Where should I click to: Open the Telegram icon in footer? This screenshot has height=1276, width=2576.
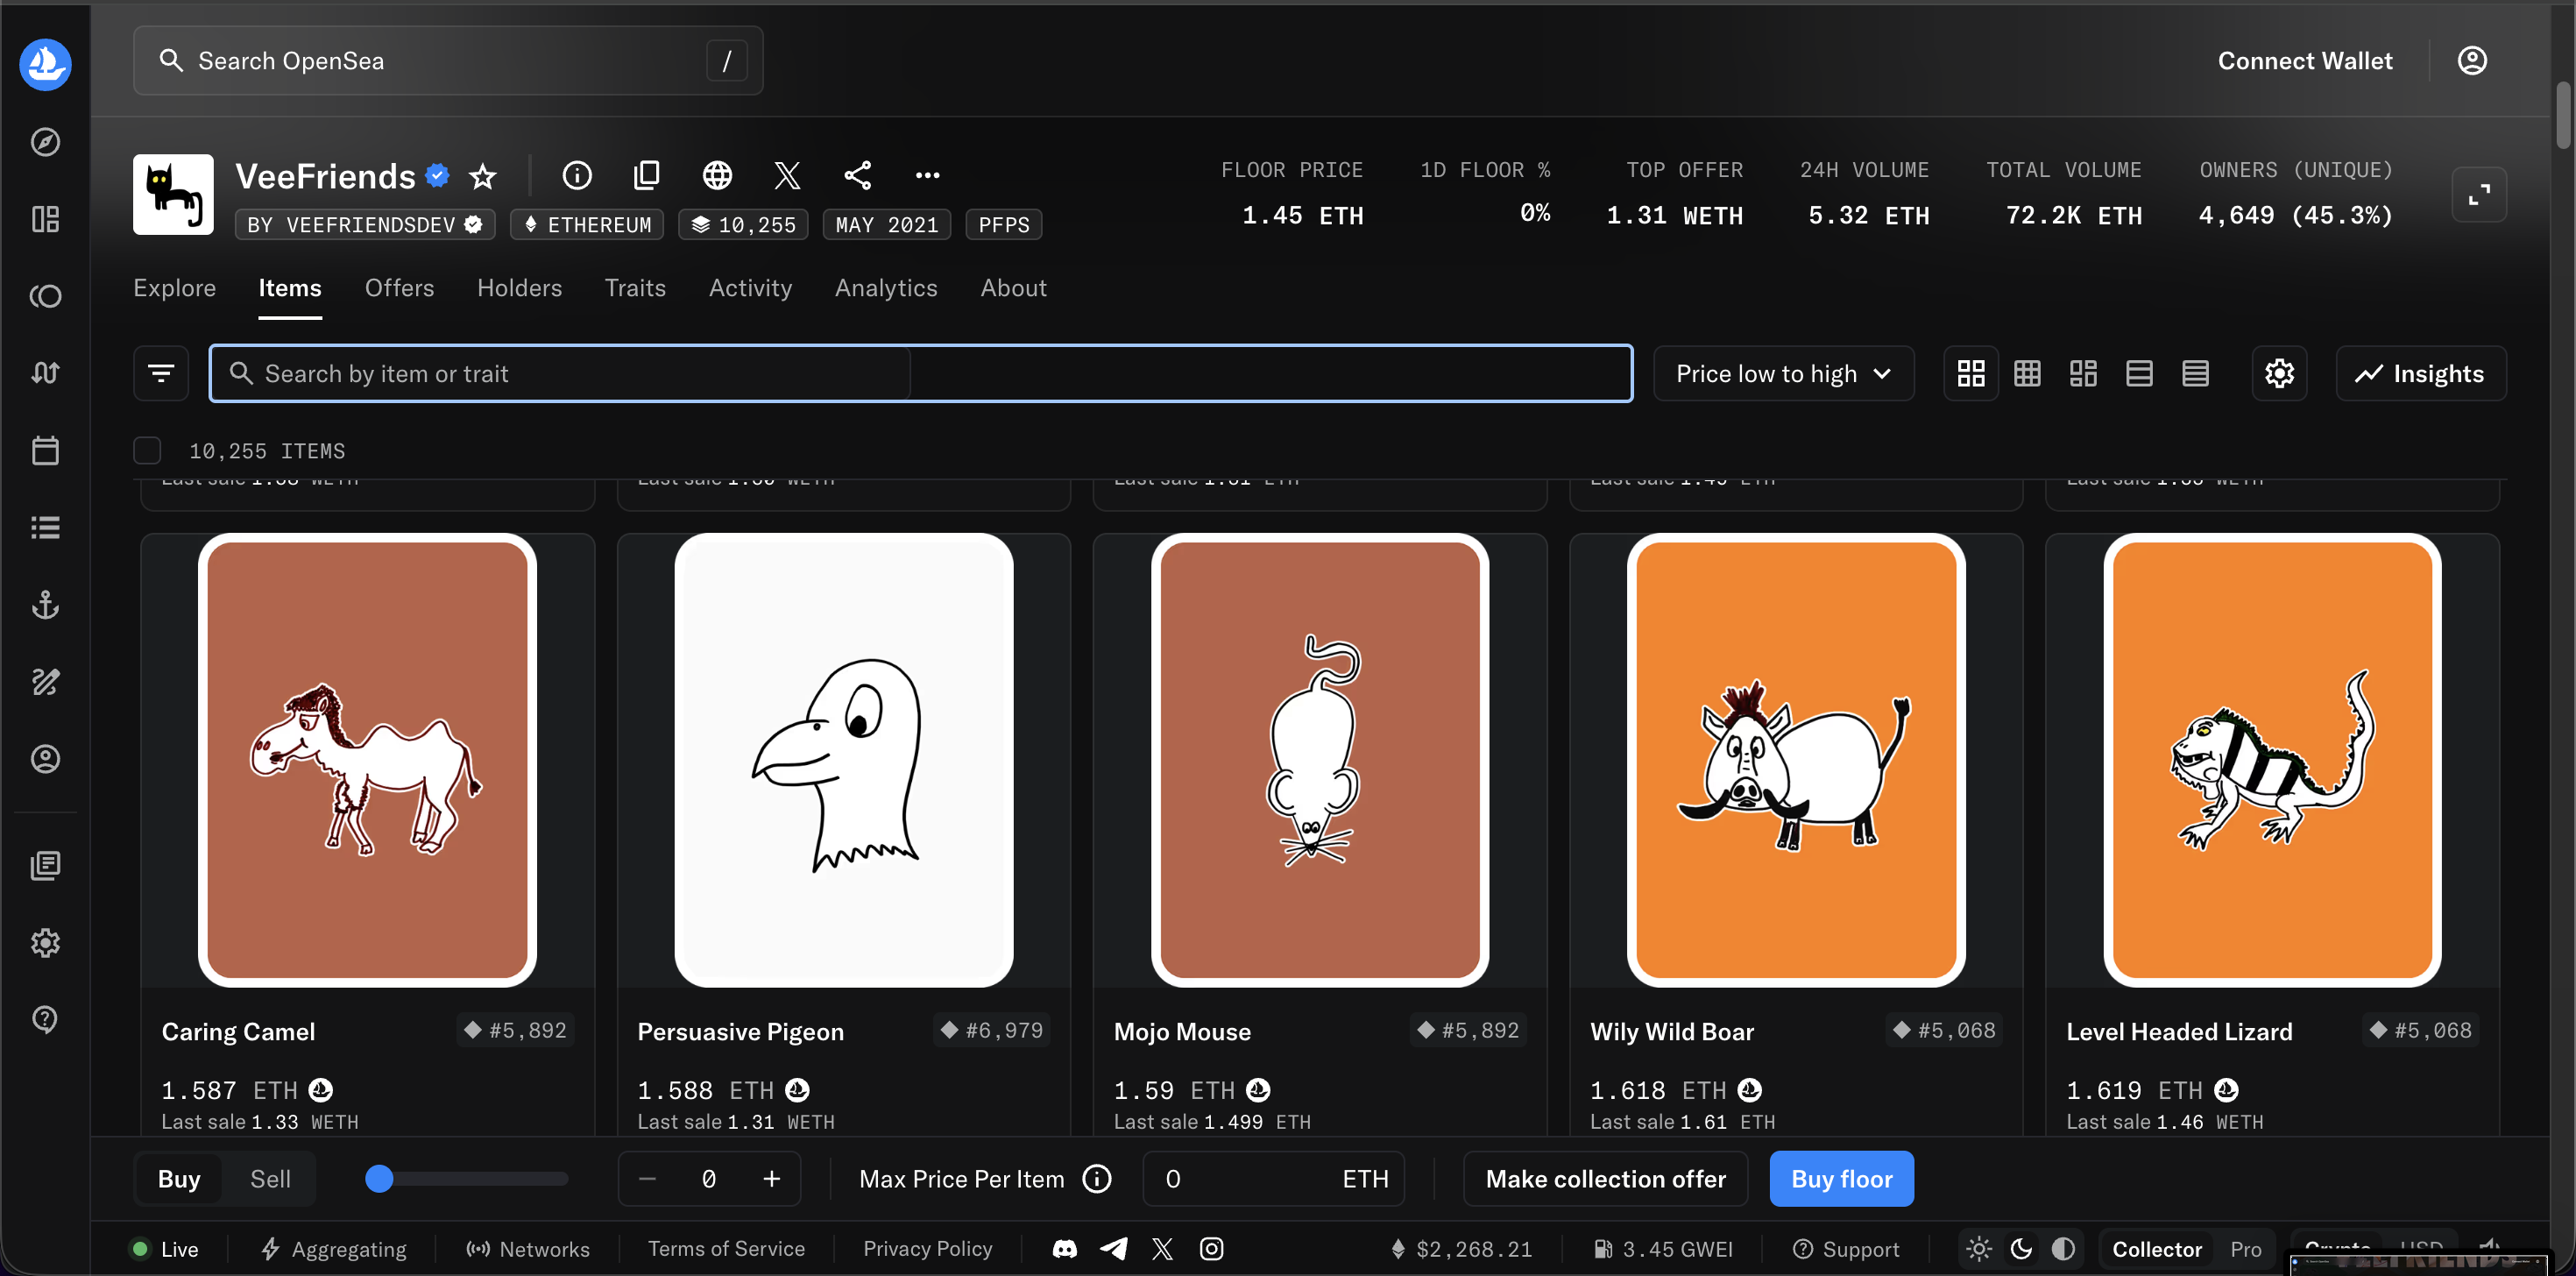[x=1114, y=1249]
